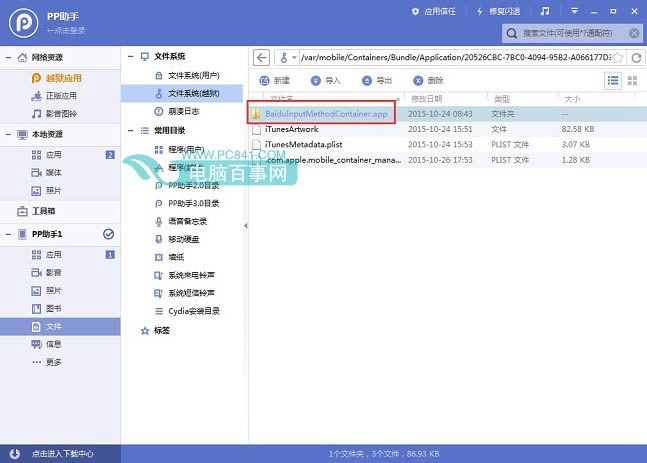
Task: Click the file search input field
Action: coord(568,33)
